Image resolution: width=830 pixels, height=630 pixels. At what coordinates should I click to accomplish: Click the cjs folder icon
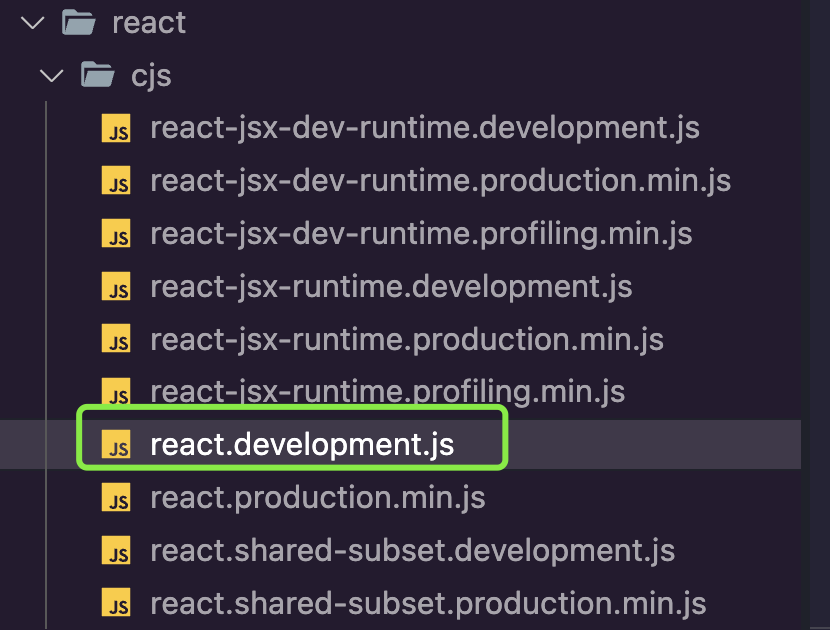97,75
